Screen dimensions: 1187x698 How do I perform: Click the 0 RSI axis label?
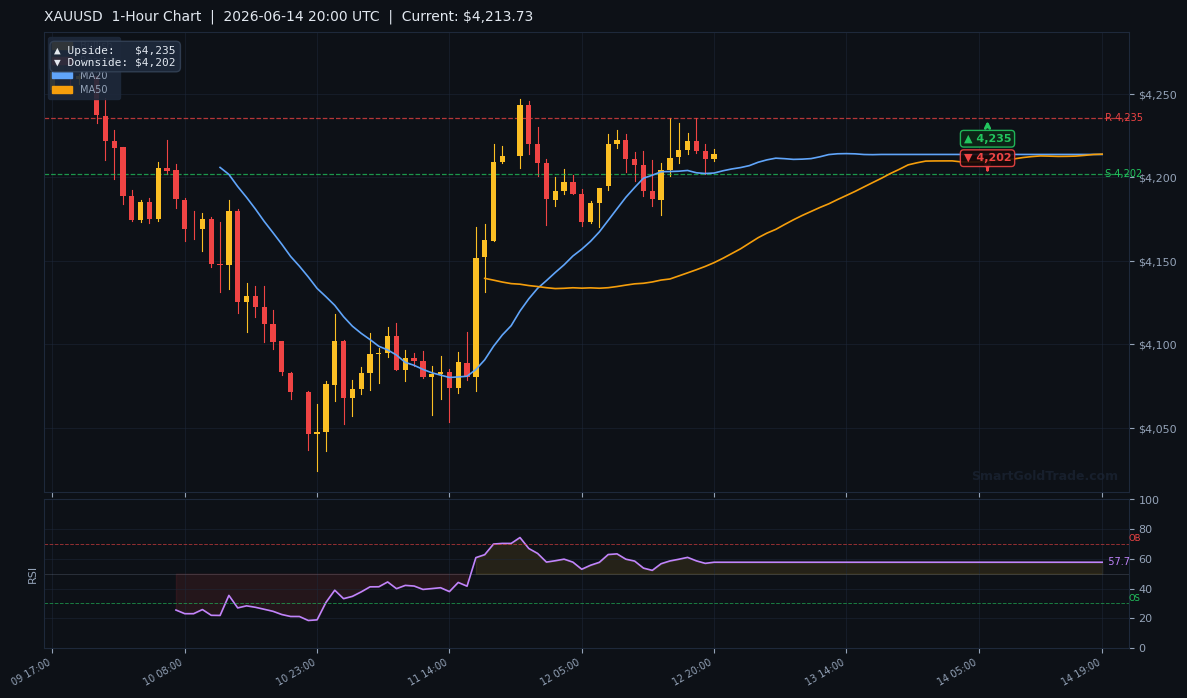pos(1142,648)
